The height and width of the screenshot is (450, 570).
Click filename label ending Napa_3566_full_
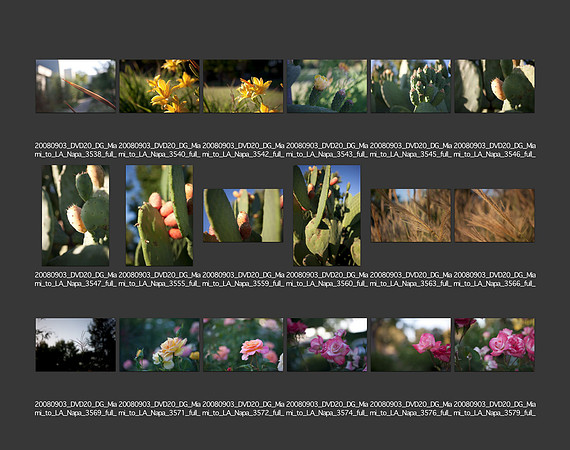494,279
